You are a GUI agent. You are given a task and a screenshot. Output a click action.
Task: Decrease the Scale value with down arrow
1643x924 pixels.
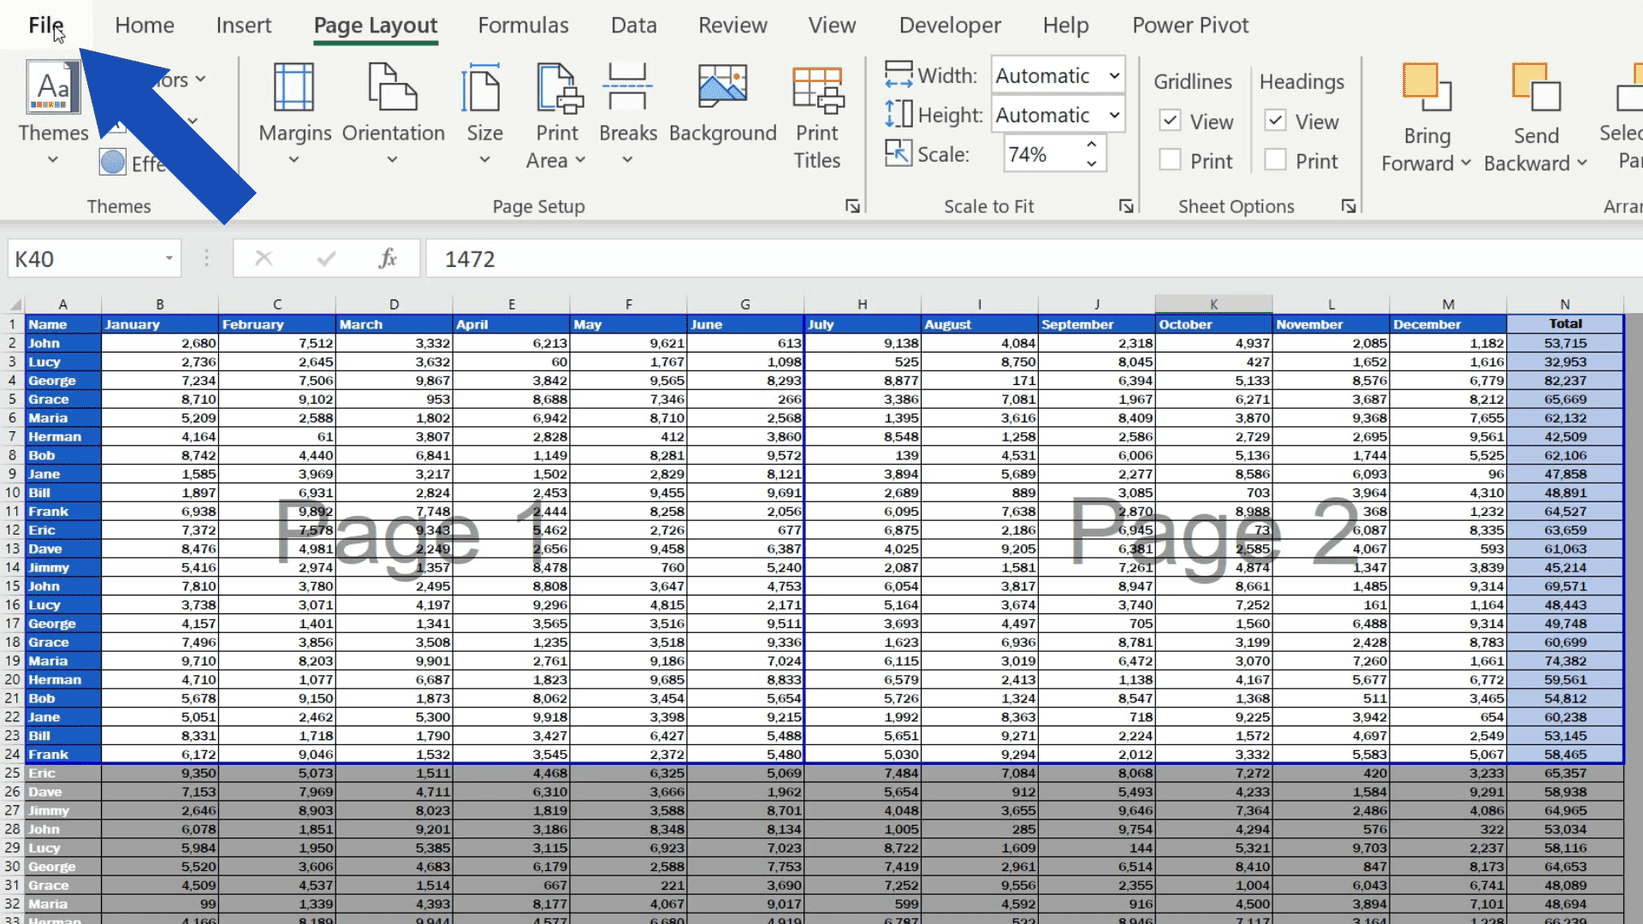pyautogui.click(x=1091, y=163)
